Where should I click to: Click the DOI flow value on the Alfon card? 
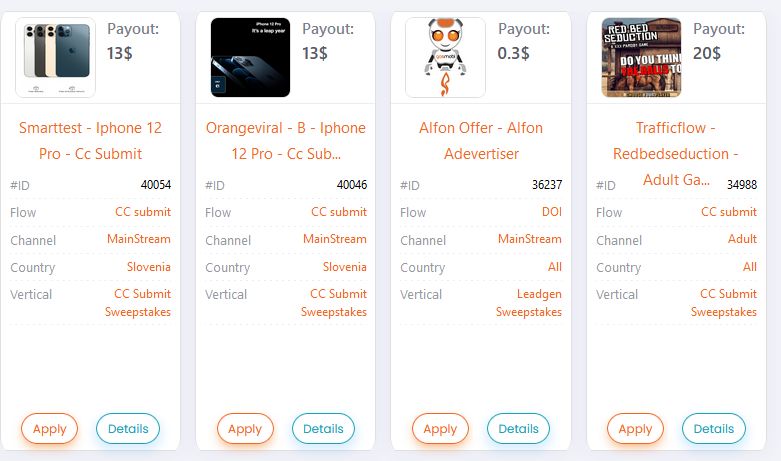[x=552, y=212]
